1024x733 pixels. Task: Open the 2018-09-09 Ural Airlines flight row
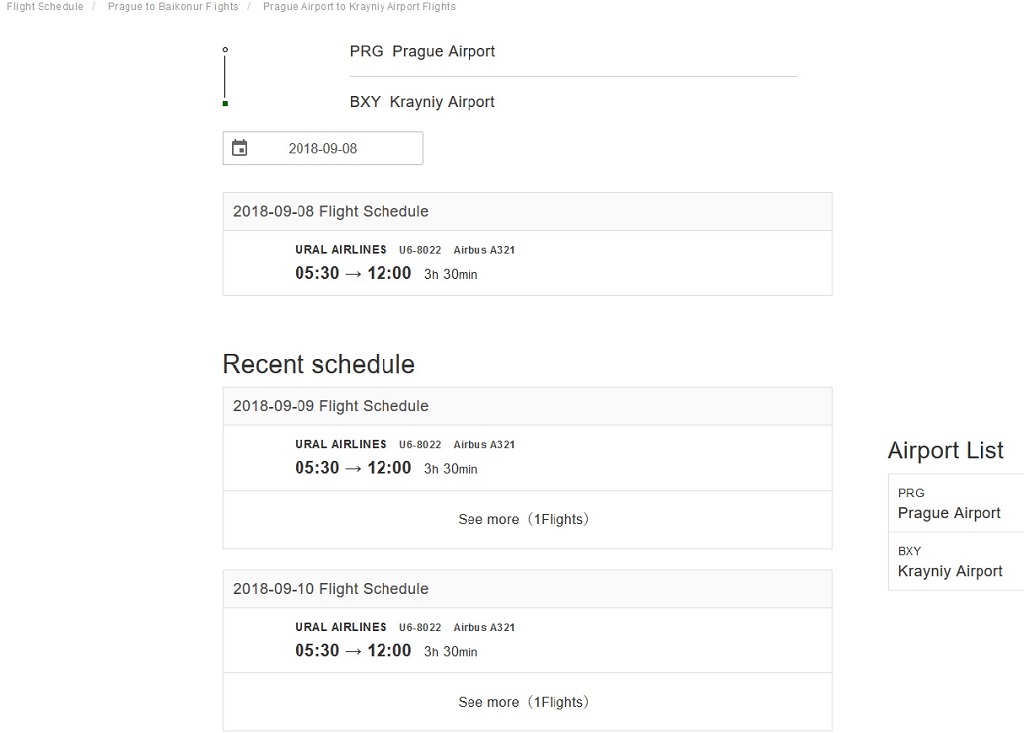pos(527,457)
